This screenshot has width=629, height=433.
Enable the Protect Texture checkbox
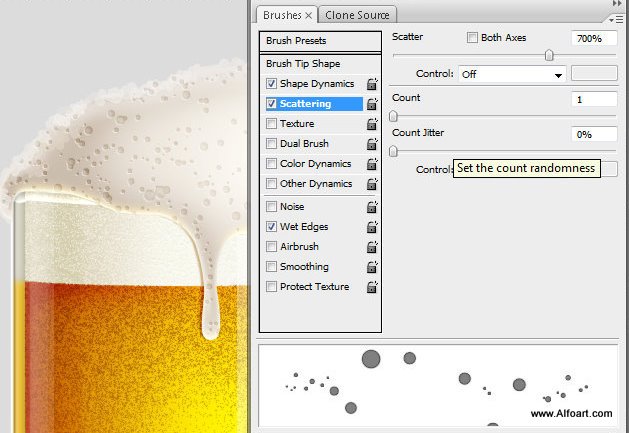tap(271, 286)
